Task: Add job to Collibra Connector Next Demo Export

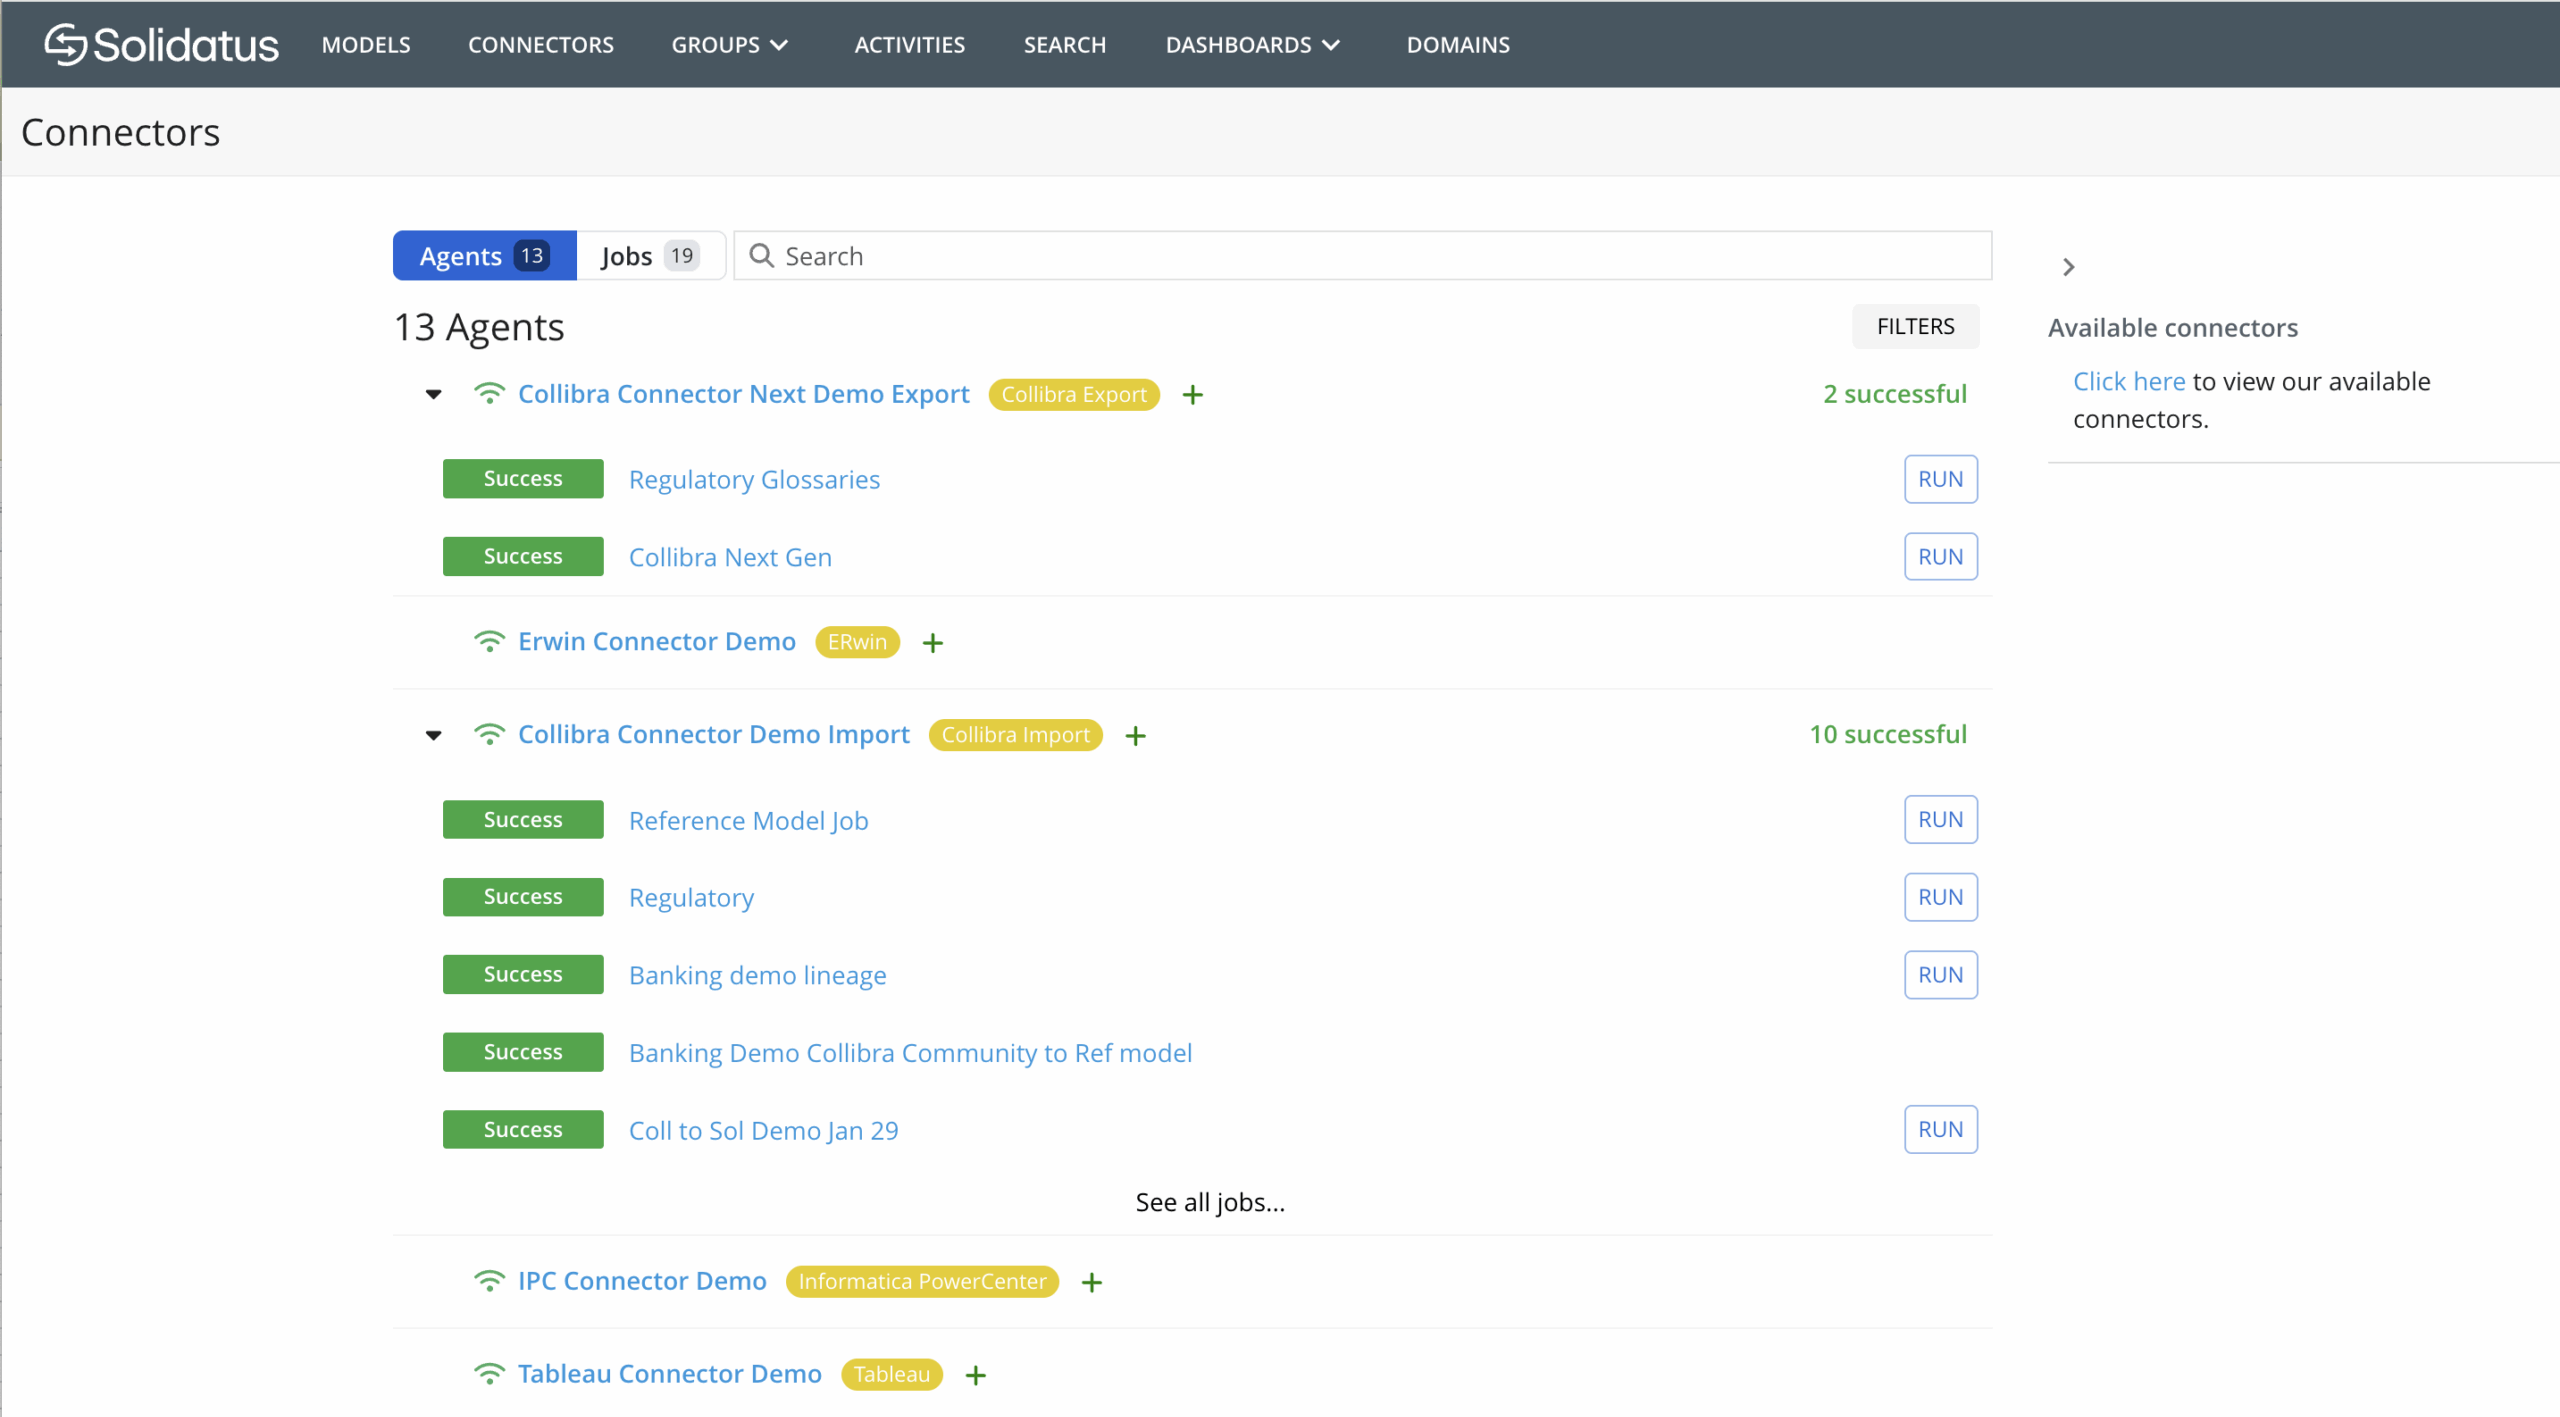Action: pos(1193,395)
